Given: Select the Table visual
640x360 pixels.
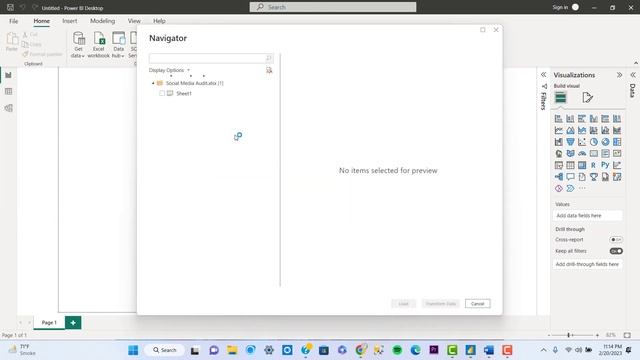Looking at the screenshot, I should click(570, 165).
